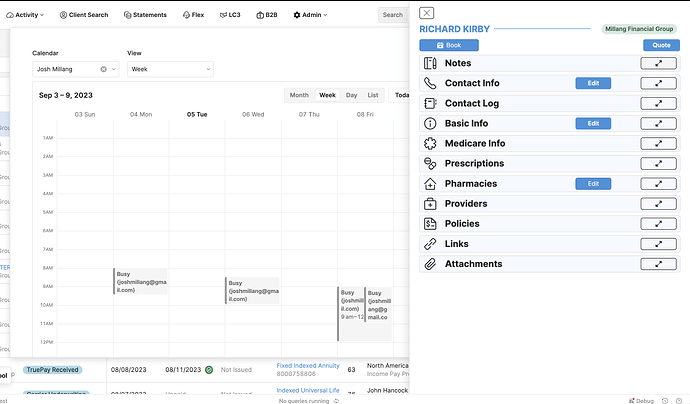The height and width of the screenshot is (404, 690).
Task: Expand the Attachments section
Action: point(658,264)
